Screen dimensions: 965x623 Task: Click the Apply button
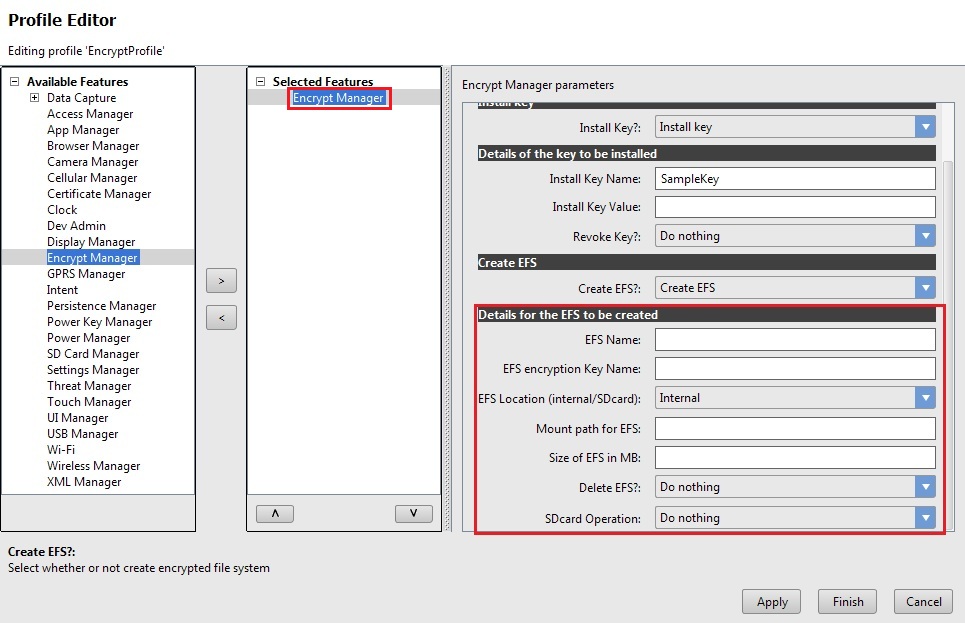pyautogui.click(x=772, y=602)
